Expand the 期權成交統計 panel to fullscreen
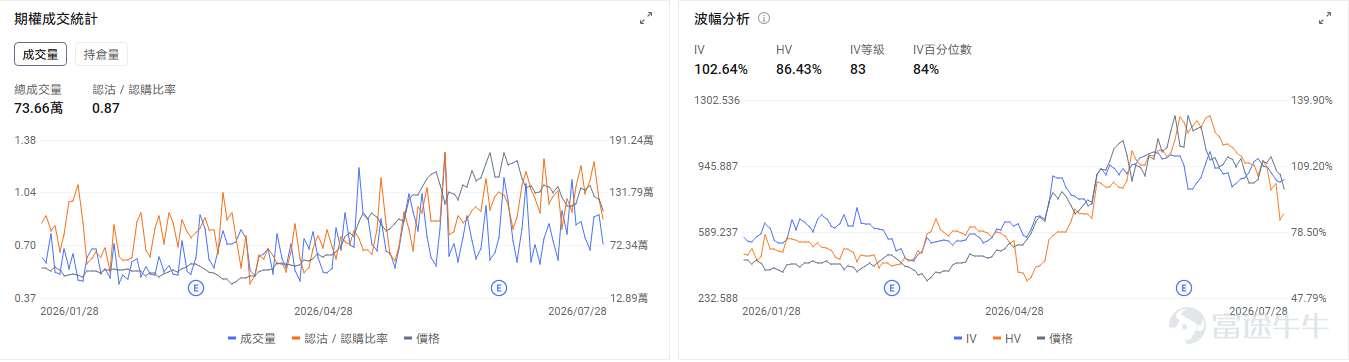1349x362 pixels. coord(645,18)
